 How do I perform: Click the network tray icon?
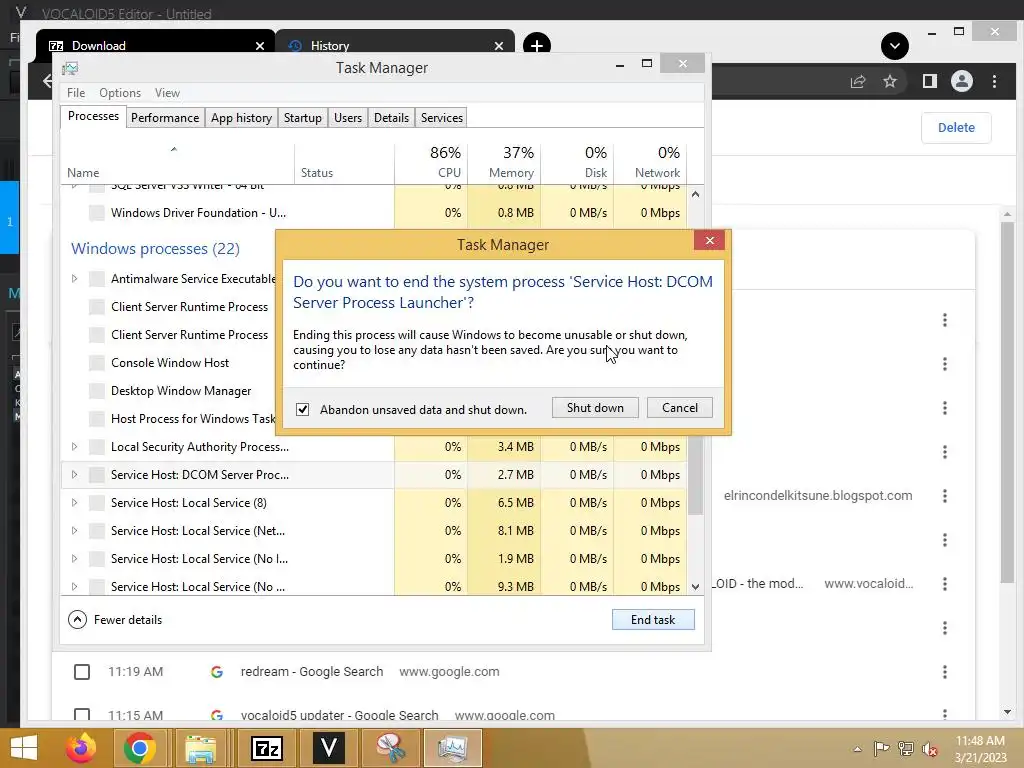[906, 749]
